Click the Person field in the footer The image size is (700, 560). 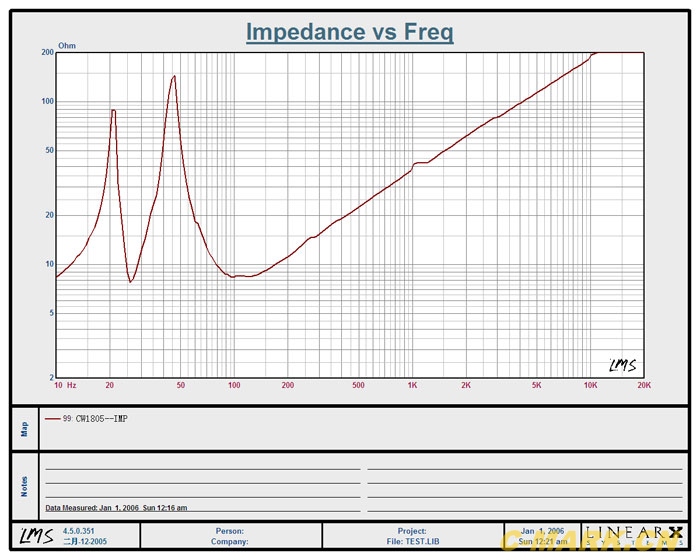point(230,531)
